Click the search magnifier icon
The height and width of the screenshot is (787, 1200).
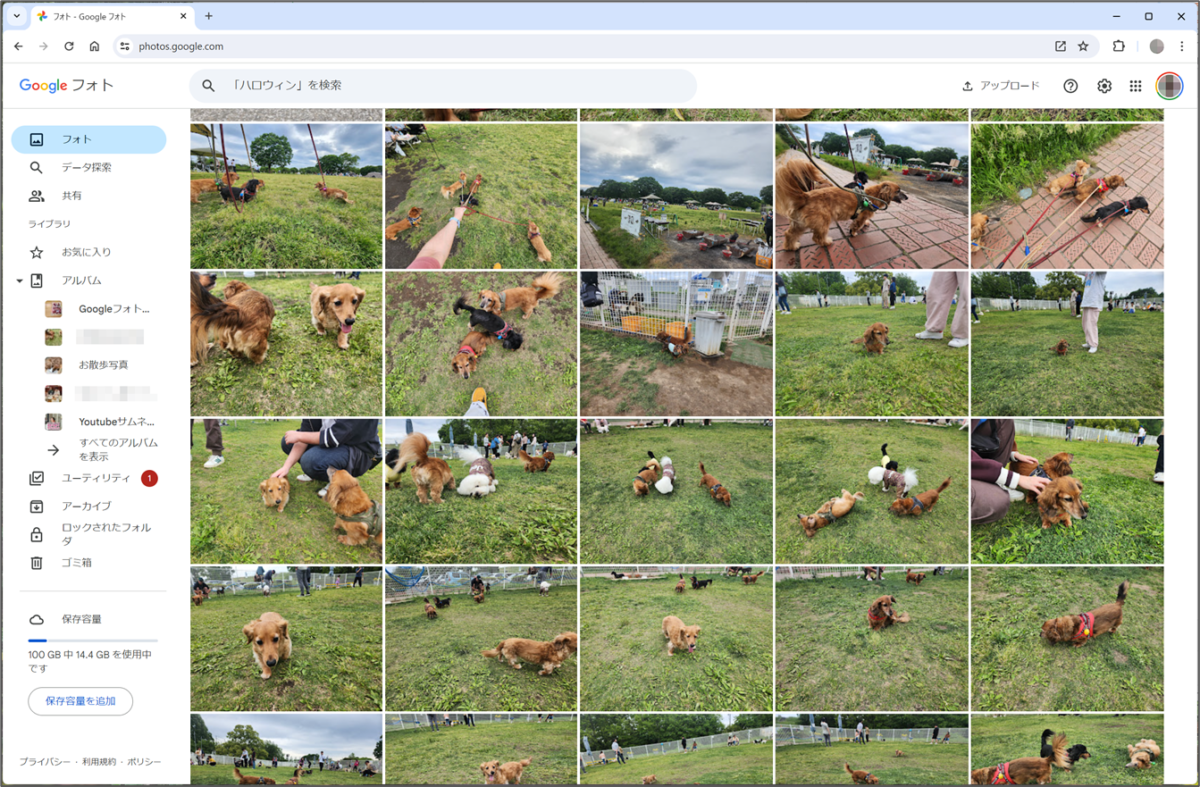tap(208, 86)
